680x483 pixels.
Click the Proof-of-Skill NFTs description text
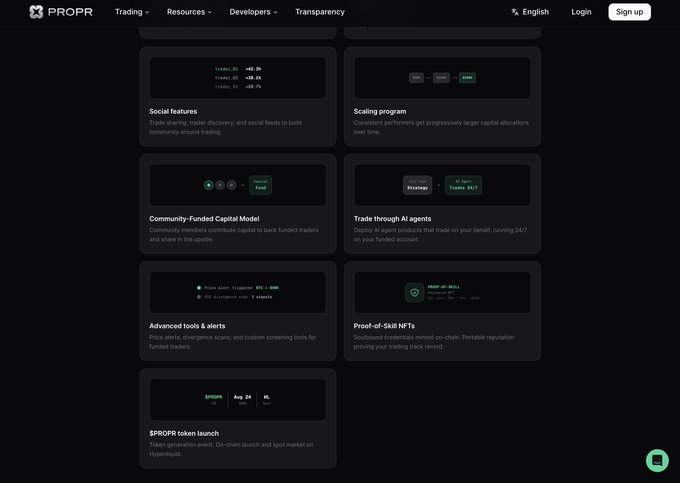point(434,342)
